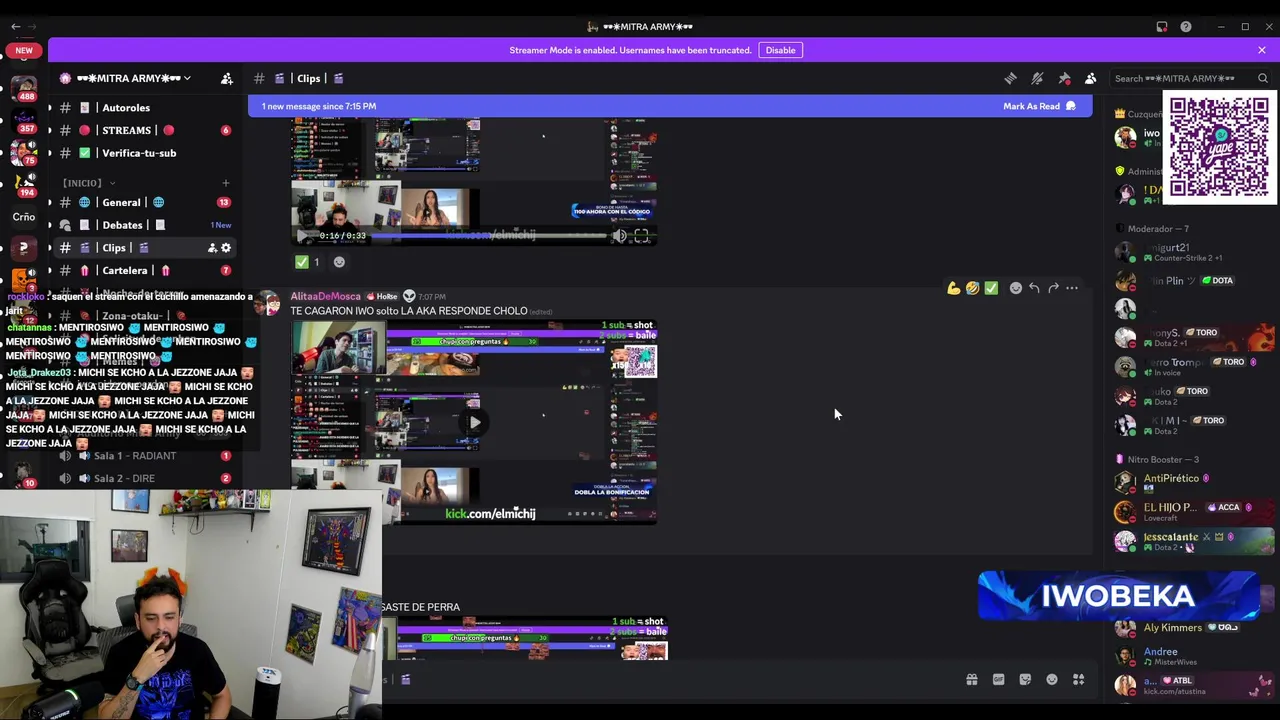
Task: Open server icon with 357 badge
Action: [x=23, y=120]
